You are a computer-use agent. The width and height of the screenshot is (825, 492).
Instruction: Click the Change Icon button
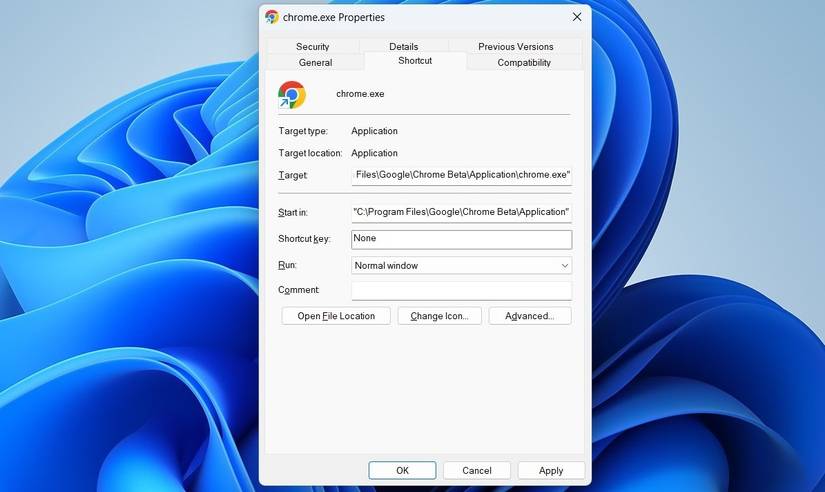click(x=439, y=316)
